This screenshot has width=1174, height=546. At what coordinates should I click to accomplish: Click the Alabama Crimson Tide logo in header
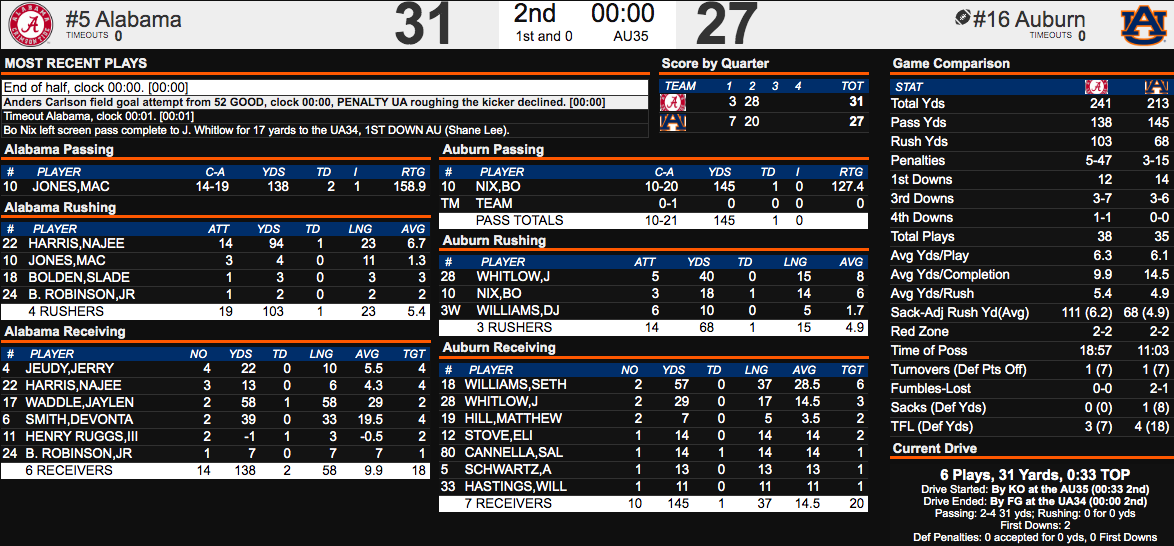pos(29,24)
